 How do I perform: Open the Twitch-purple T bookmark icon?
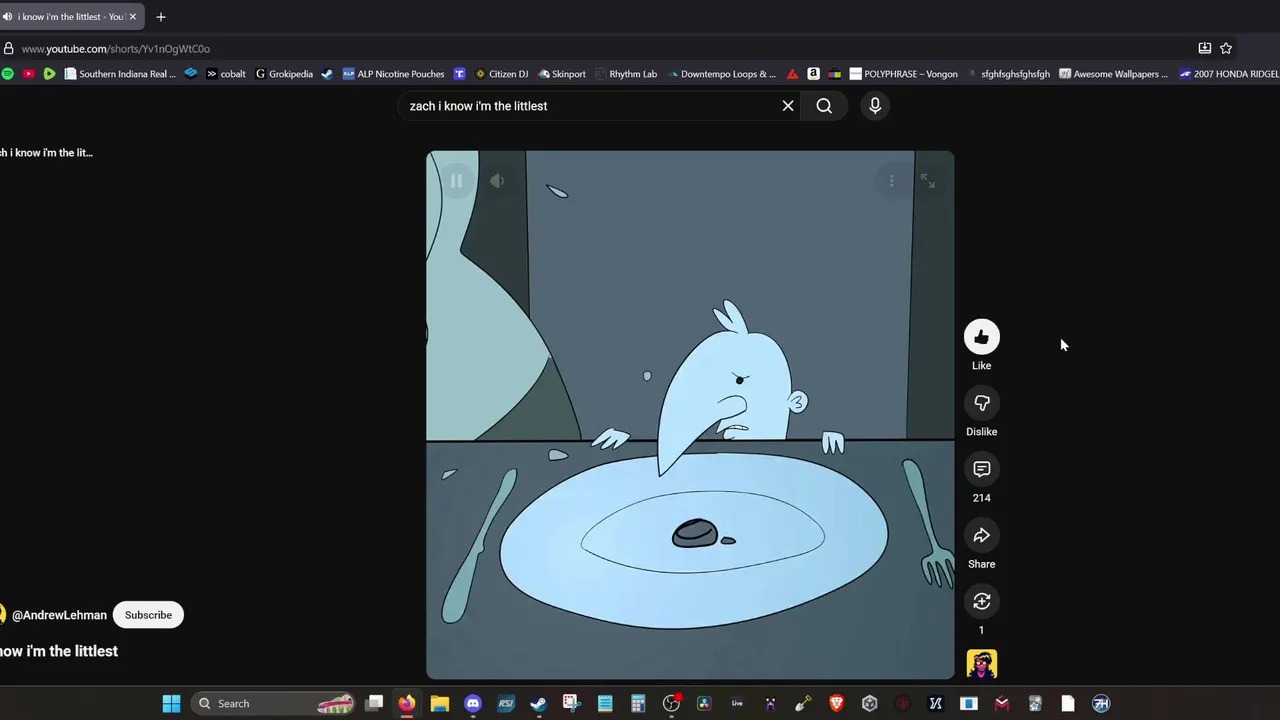click(459, 74)
